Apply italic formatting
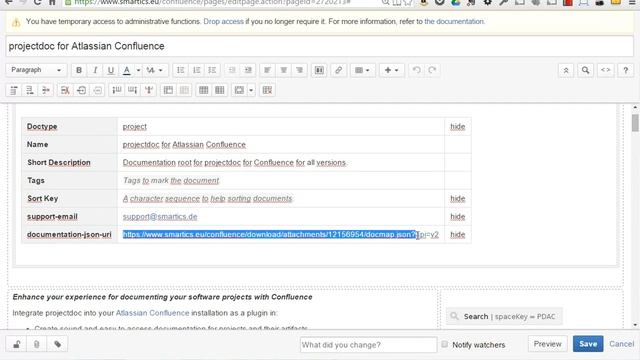 pyautogui.click(x=95, y=70)
